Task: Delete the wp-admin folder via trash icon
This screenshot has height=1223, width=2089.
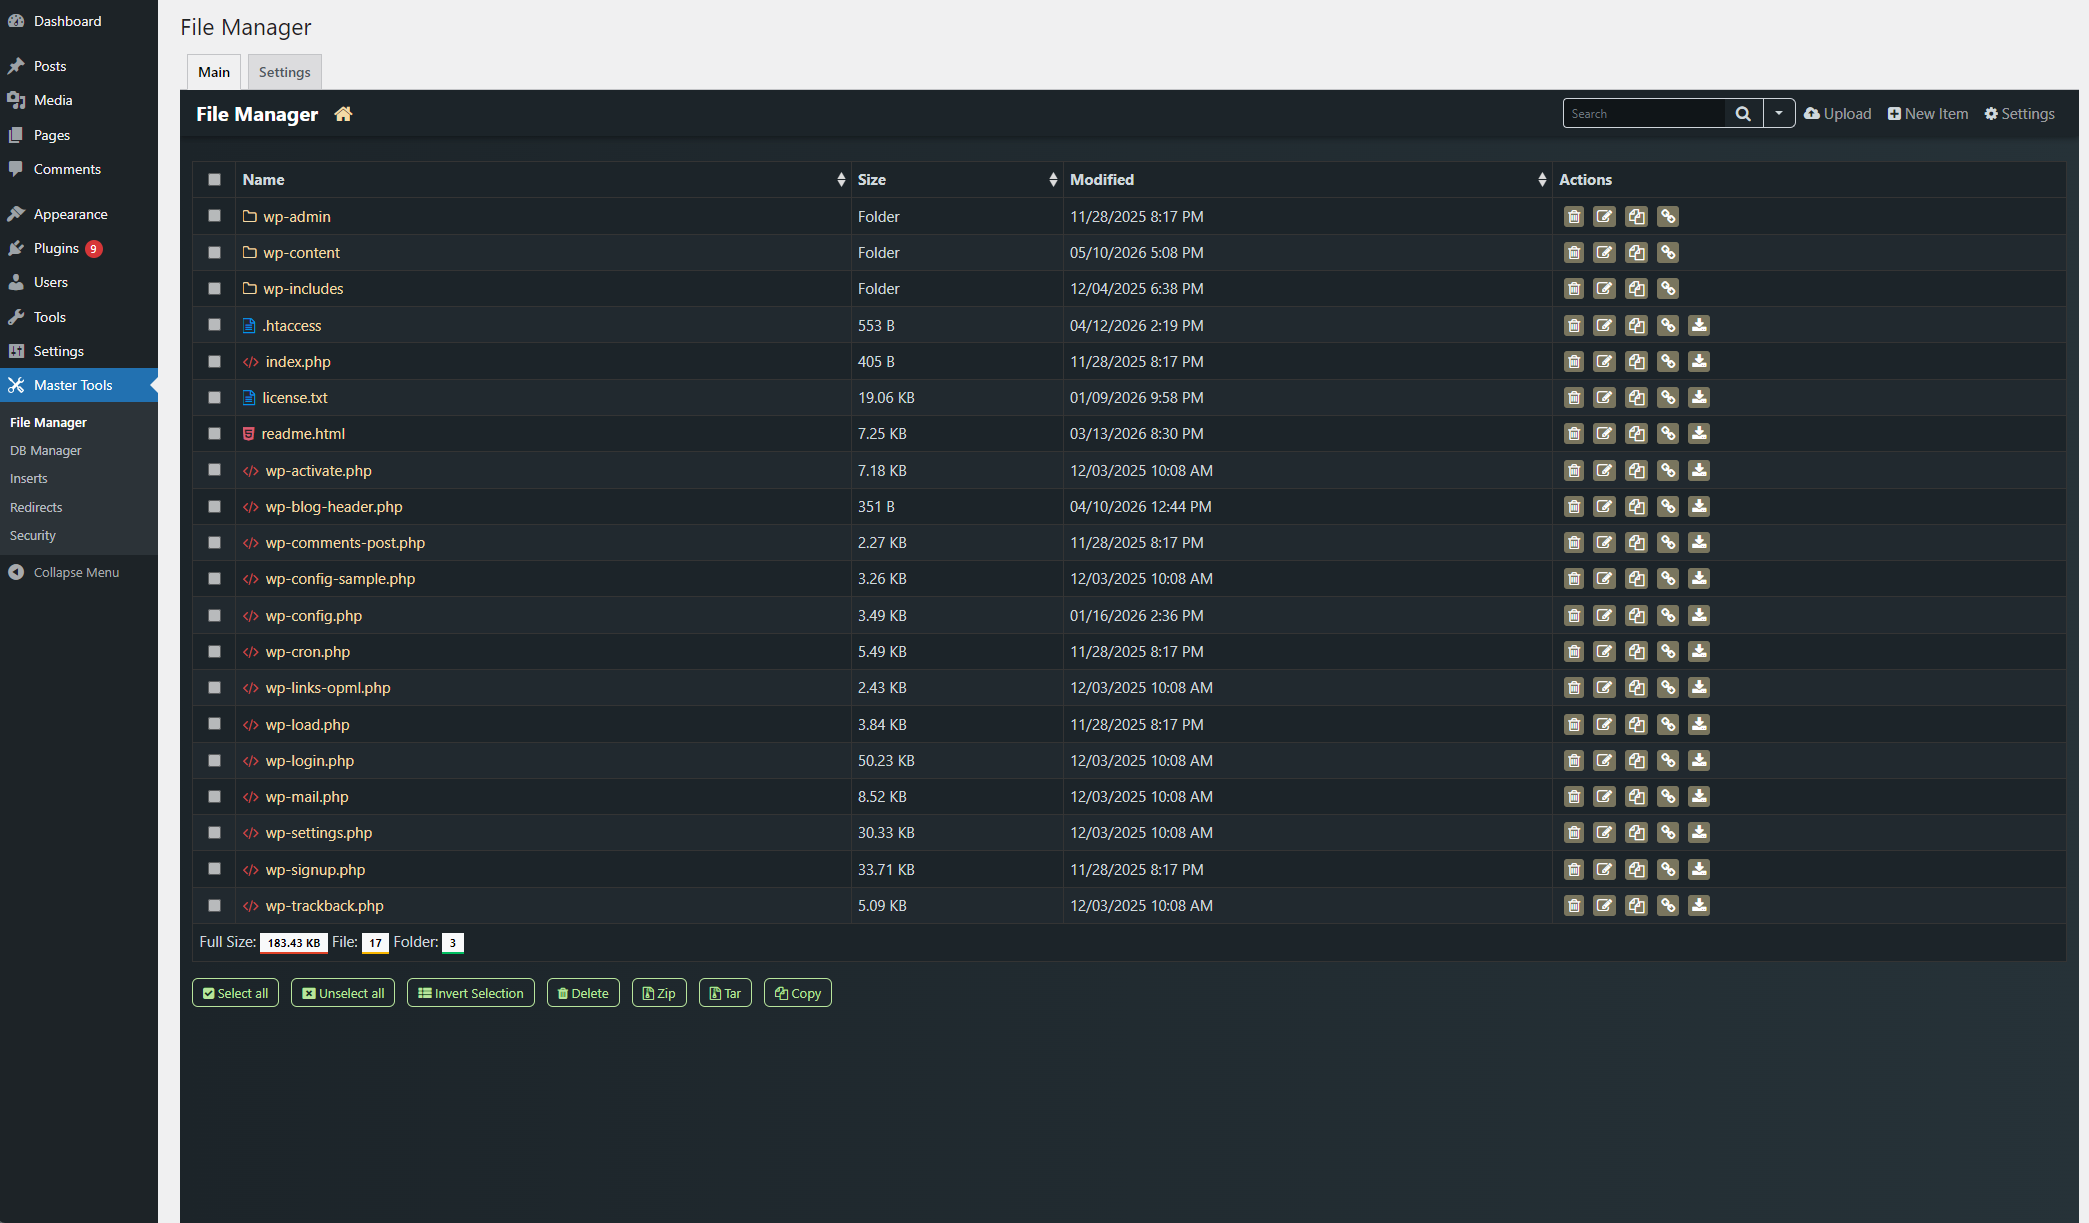Action: pos(1574,217)
